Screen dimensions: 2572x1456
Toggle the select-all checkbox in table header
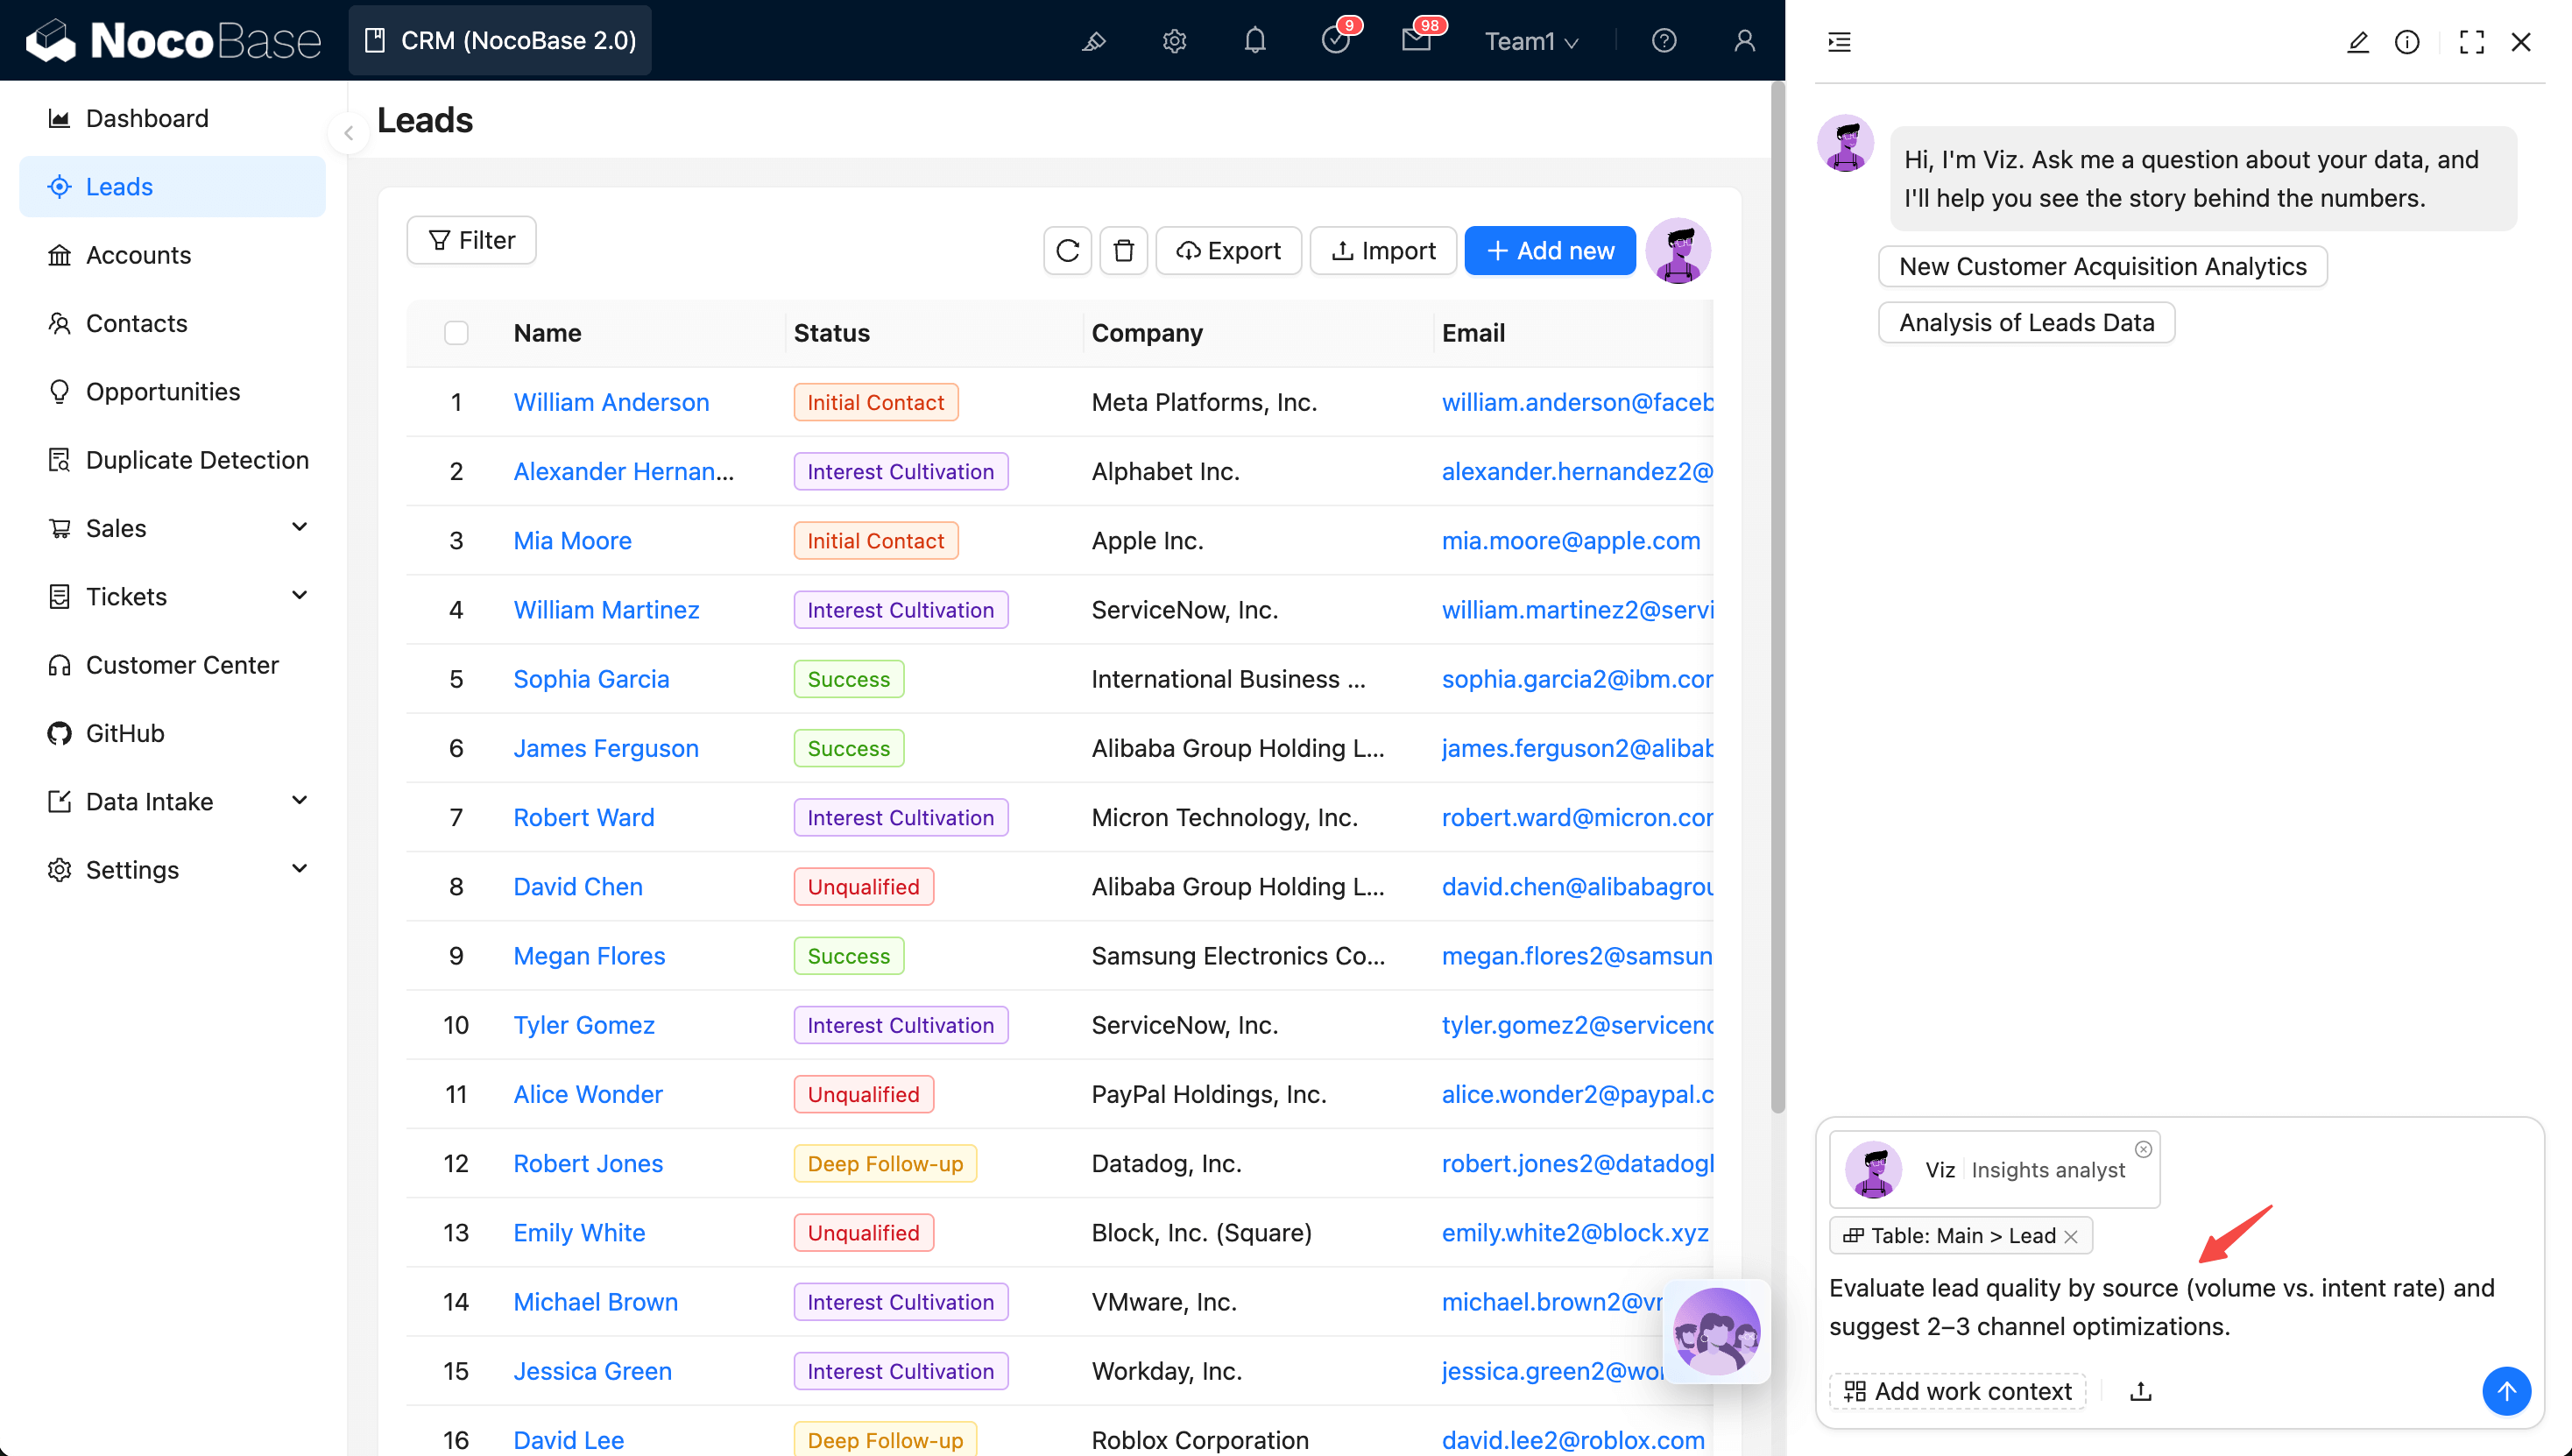[x=456, y=333]
